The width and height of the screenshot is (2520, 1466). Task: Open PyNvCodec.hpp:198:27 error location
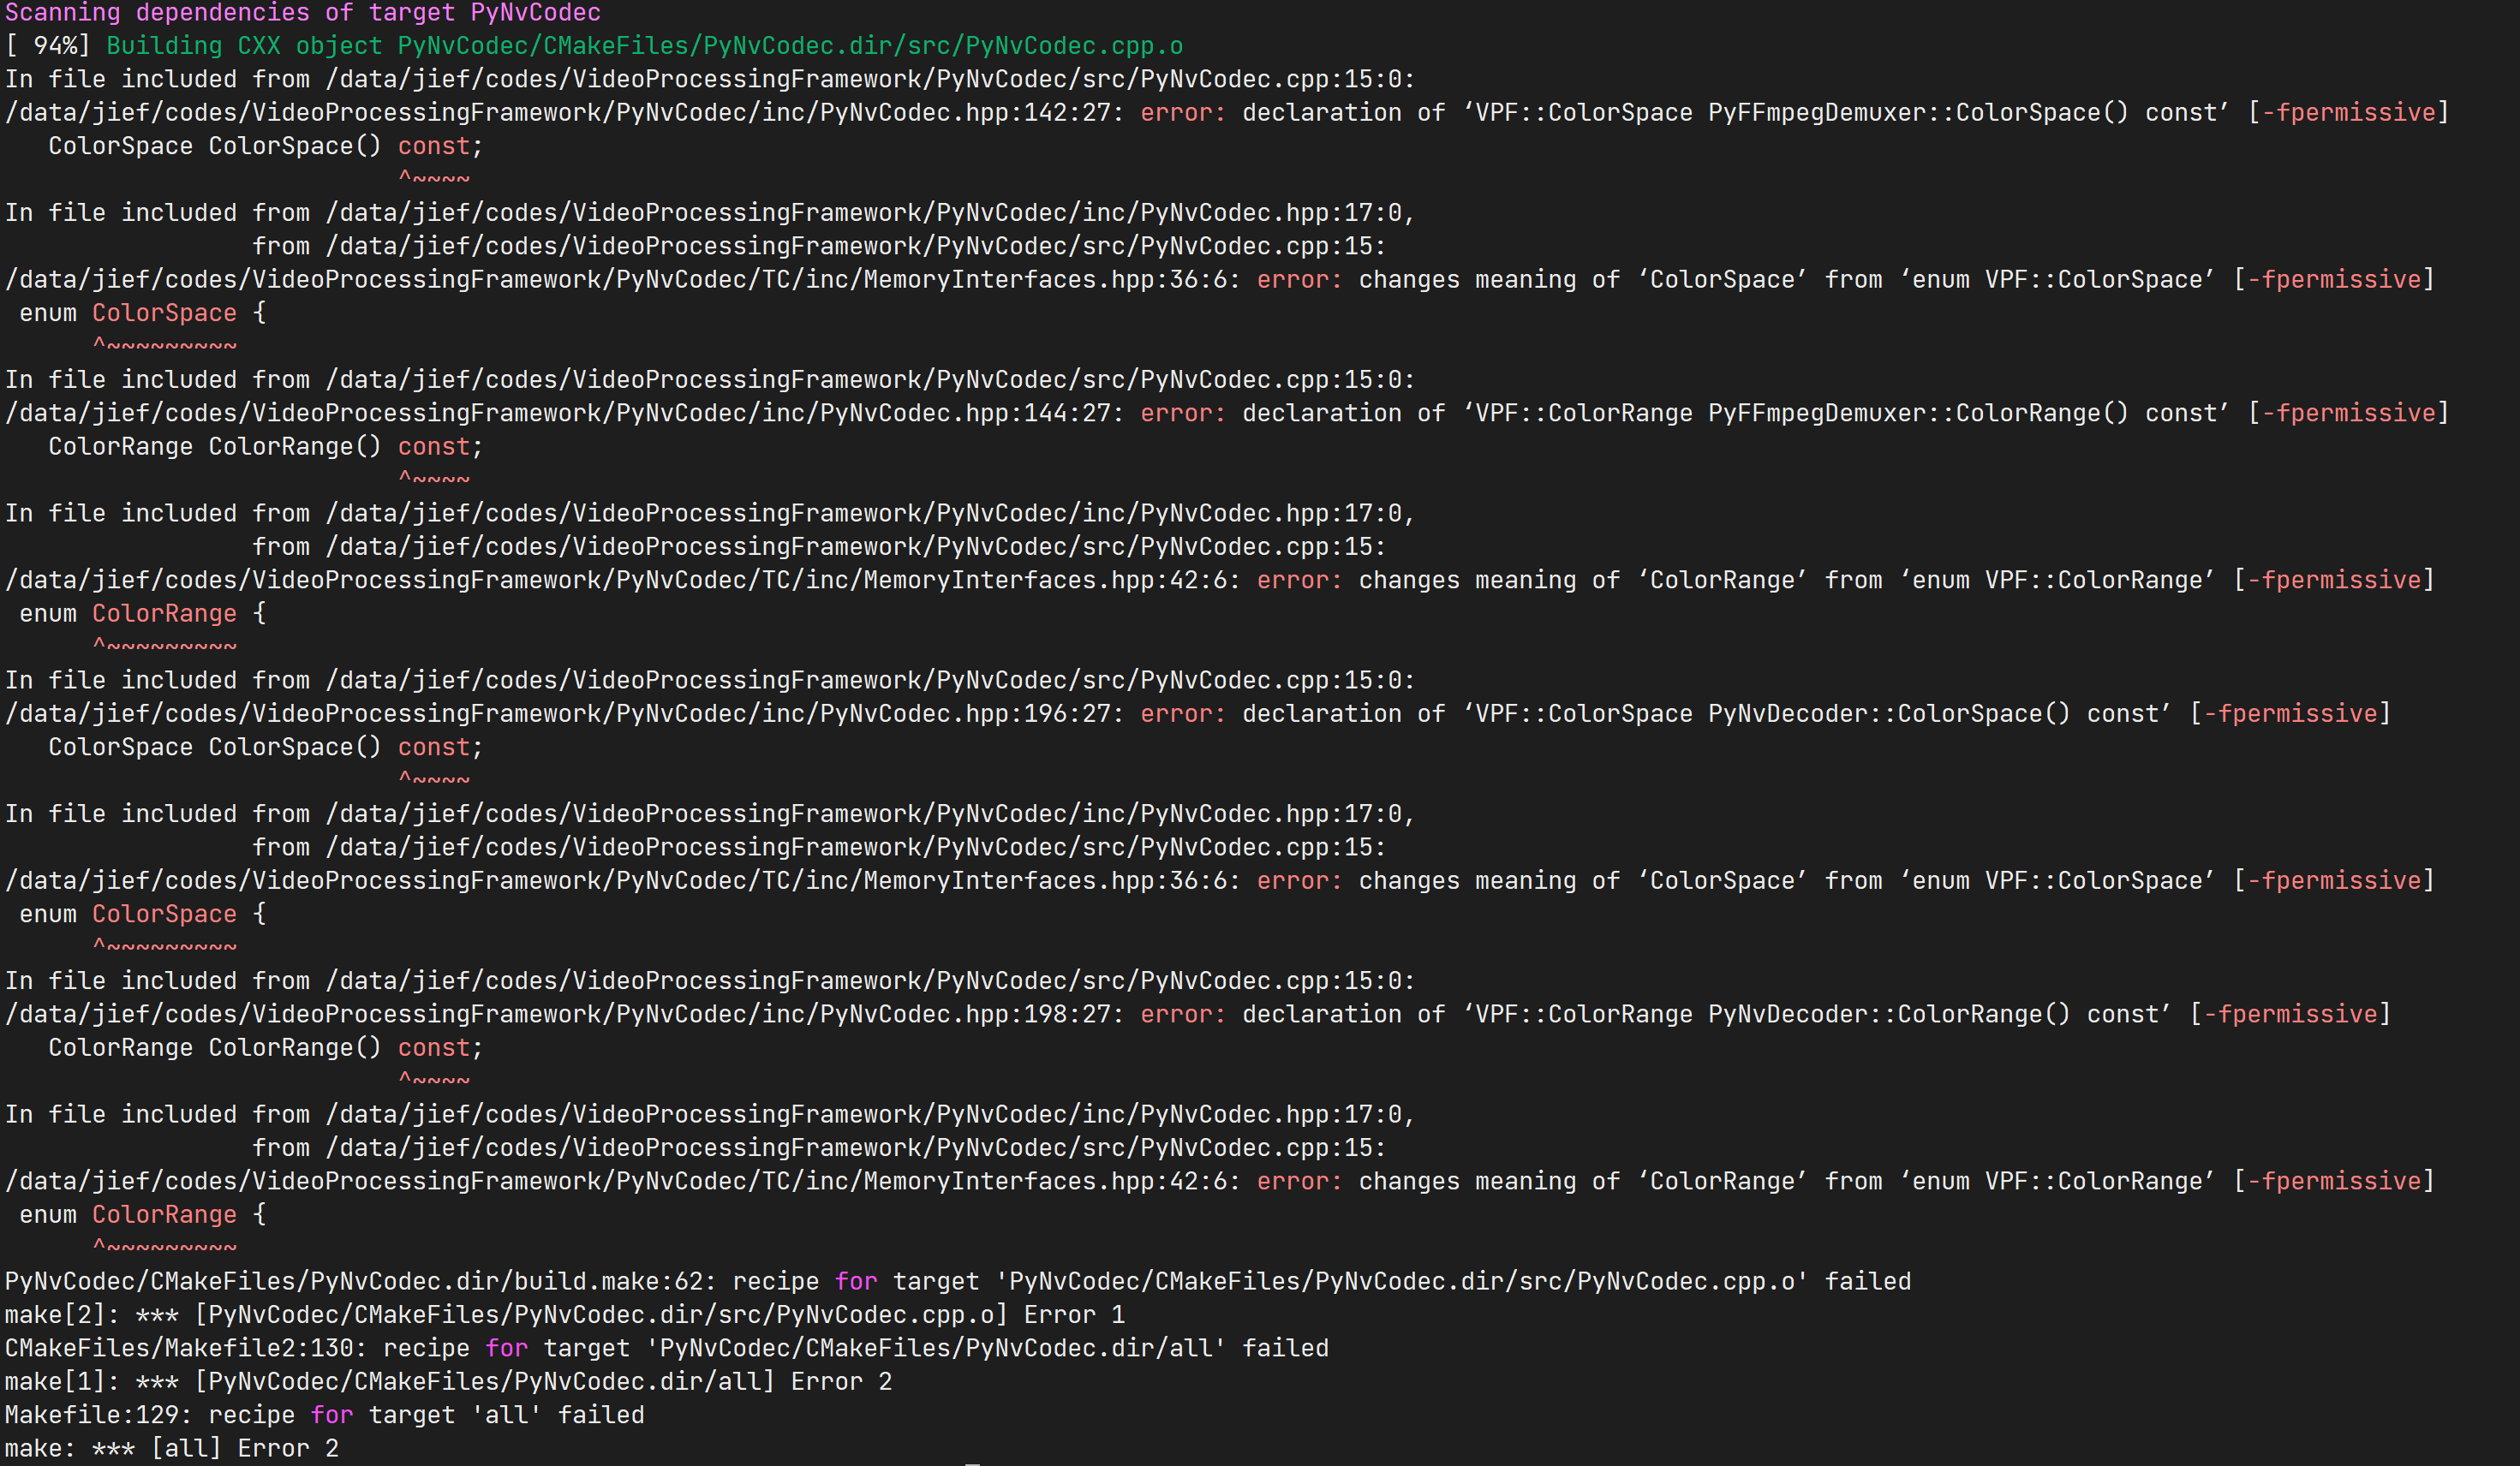point(560,1013)
